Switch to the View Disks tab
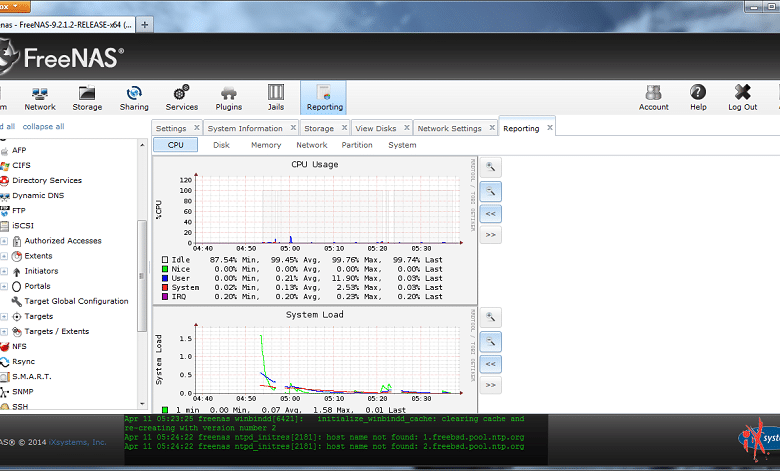Image resolution: width=780 pixels, height=471 pixels. (376, 128)
